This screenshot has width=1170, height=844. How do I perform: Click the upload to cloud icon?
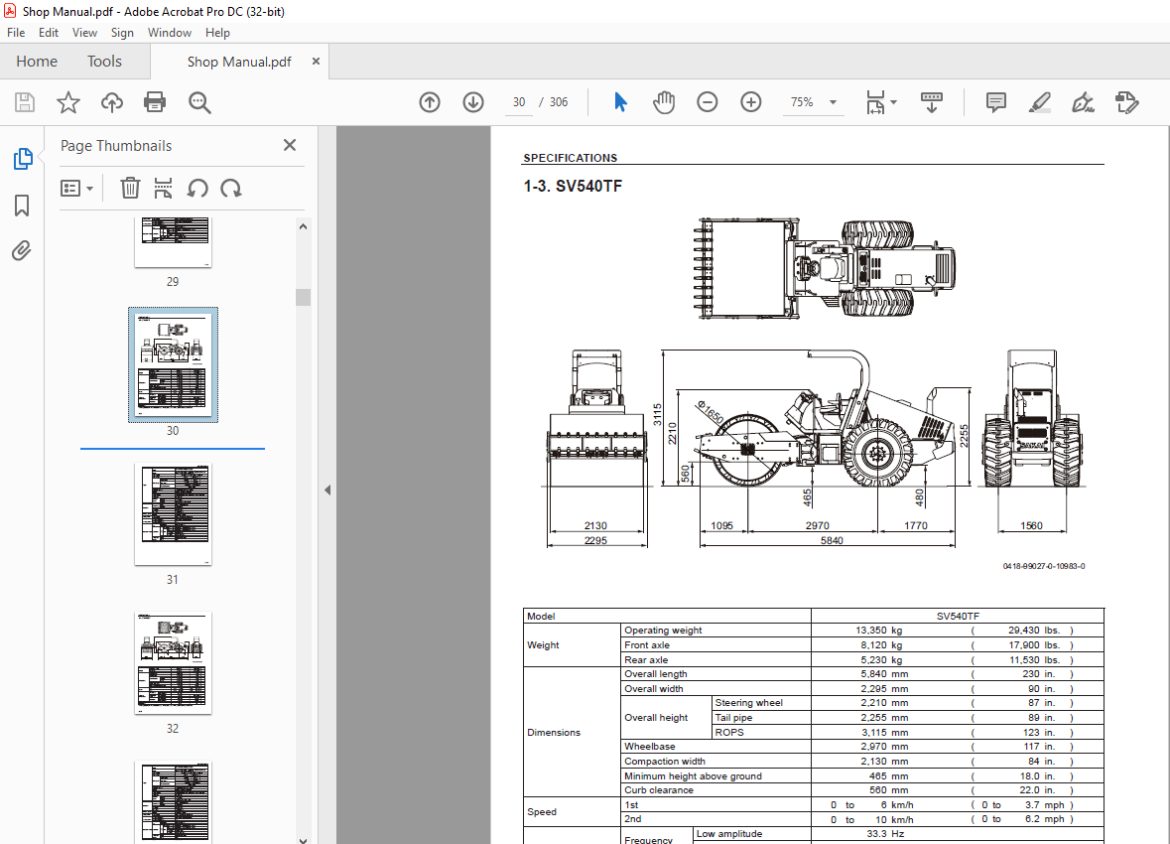click(112, 102)
